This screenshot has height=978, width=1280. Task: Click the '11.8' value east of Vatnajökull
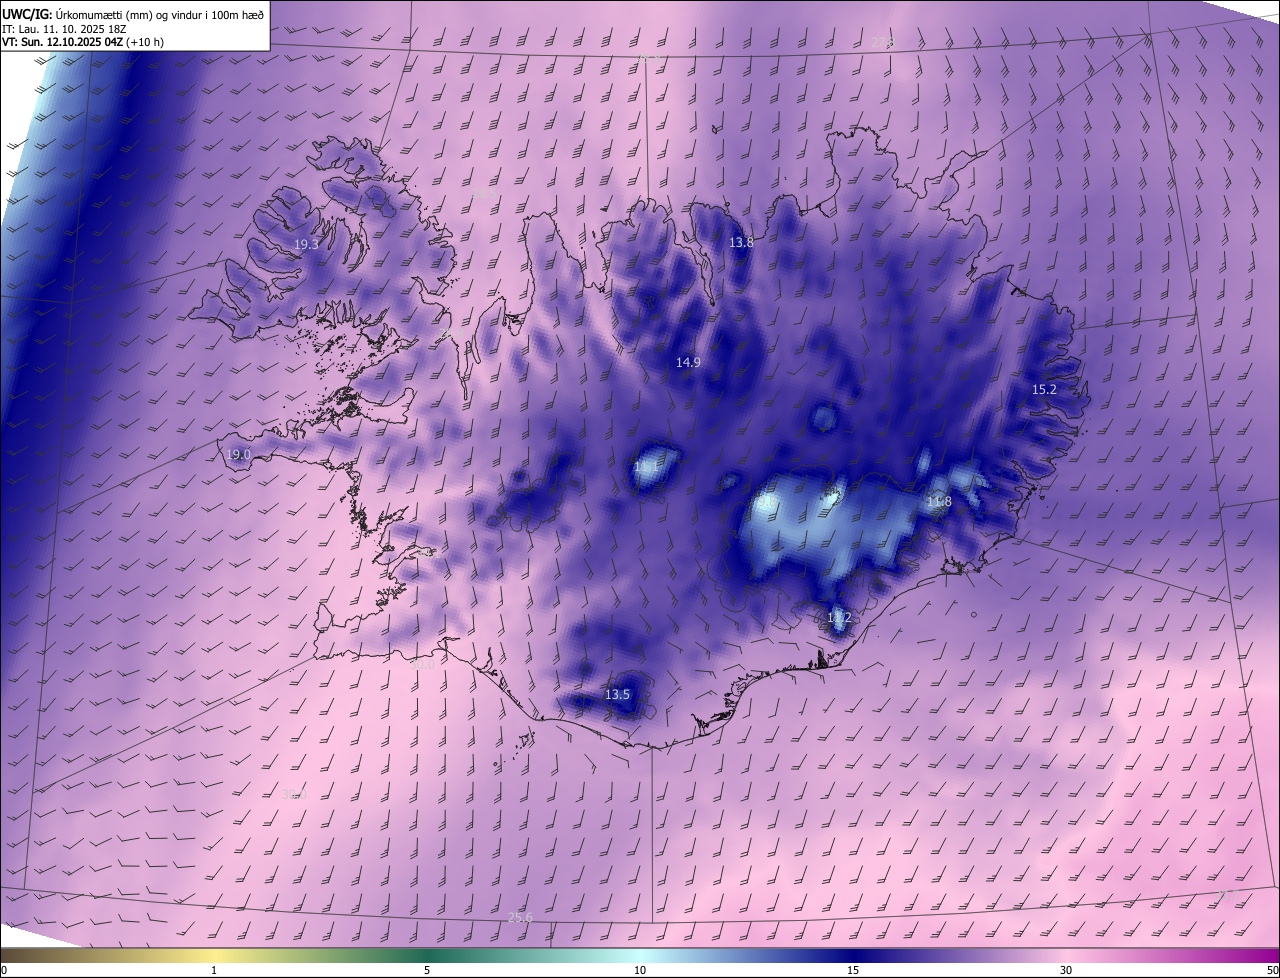(939, 501)
